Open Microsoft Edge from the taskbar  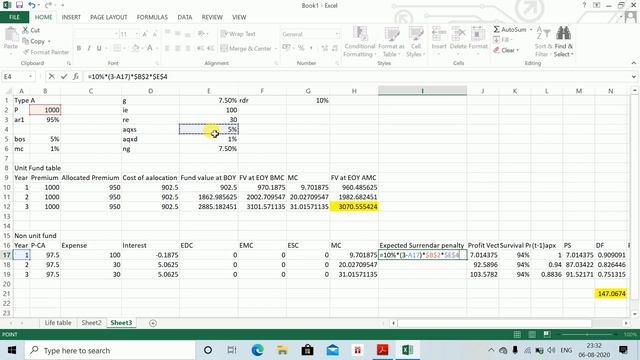pos(257,350)
